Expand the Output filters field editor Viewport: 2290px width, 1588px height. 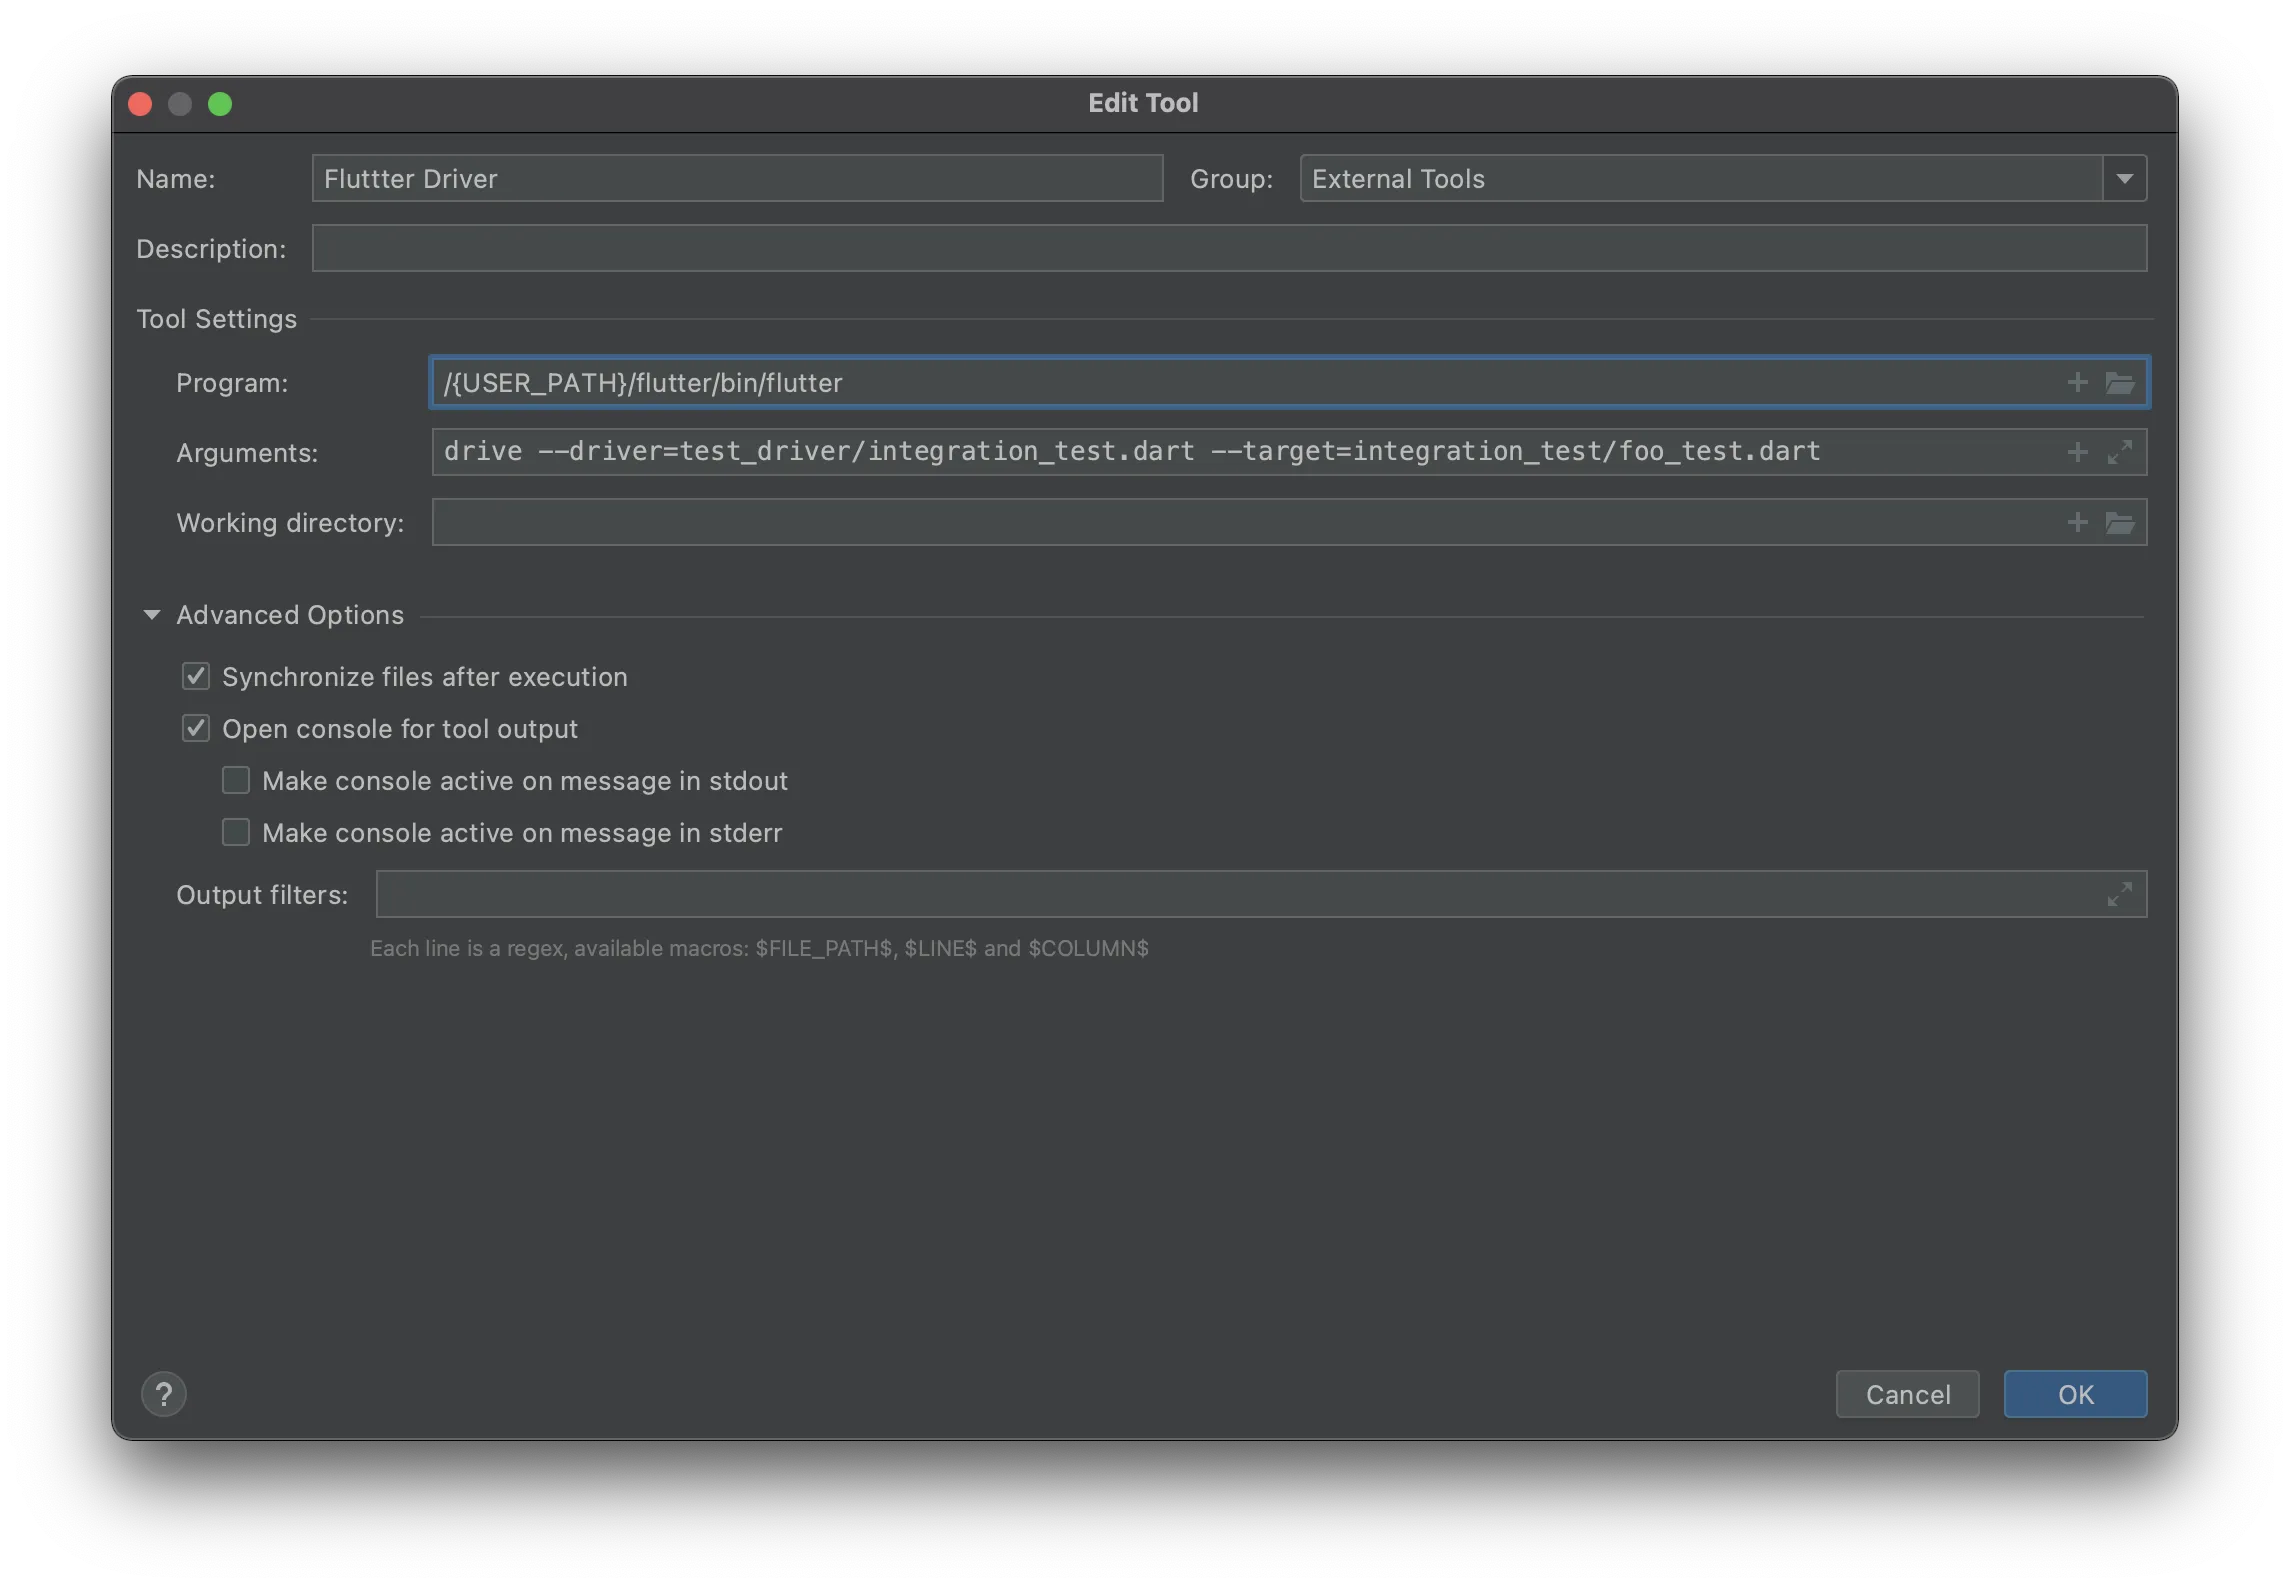point(2120,895)
